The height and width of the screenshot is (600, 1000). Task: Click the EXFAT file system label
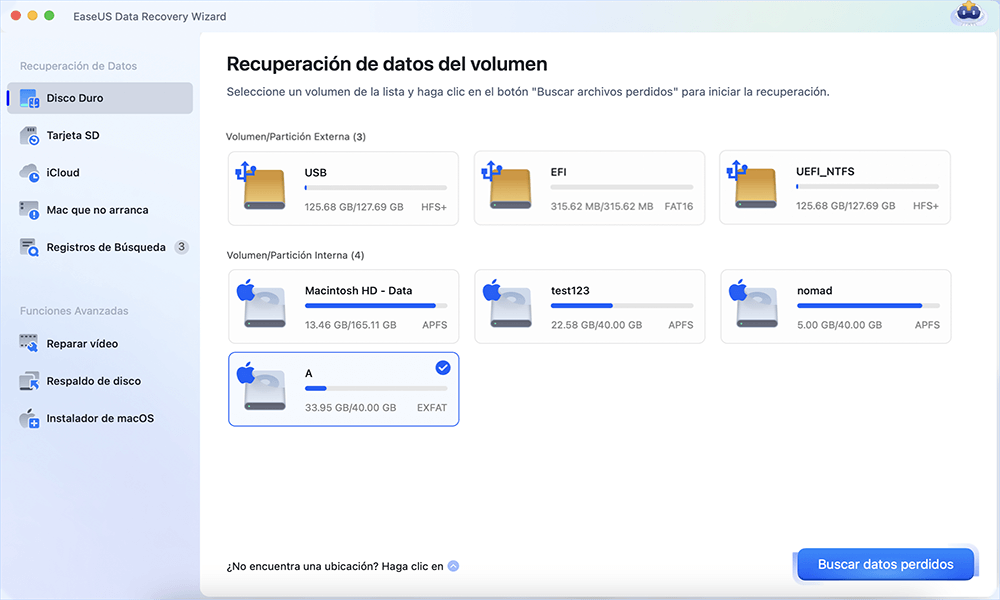pos(432,408)
